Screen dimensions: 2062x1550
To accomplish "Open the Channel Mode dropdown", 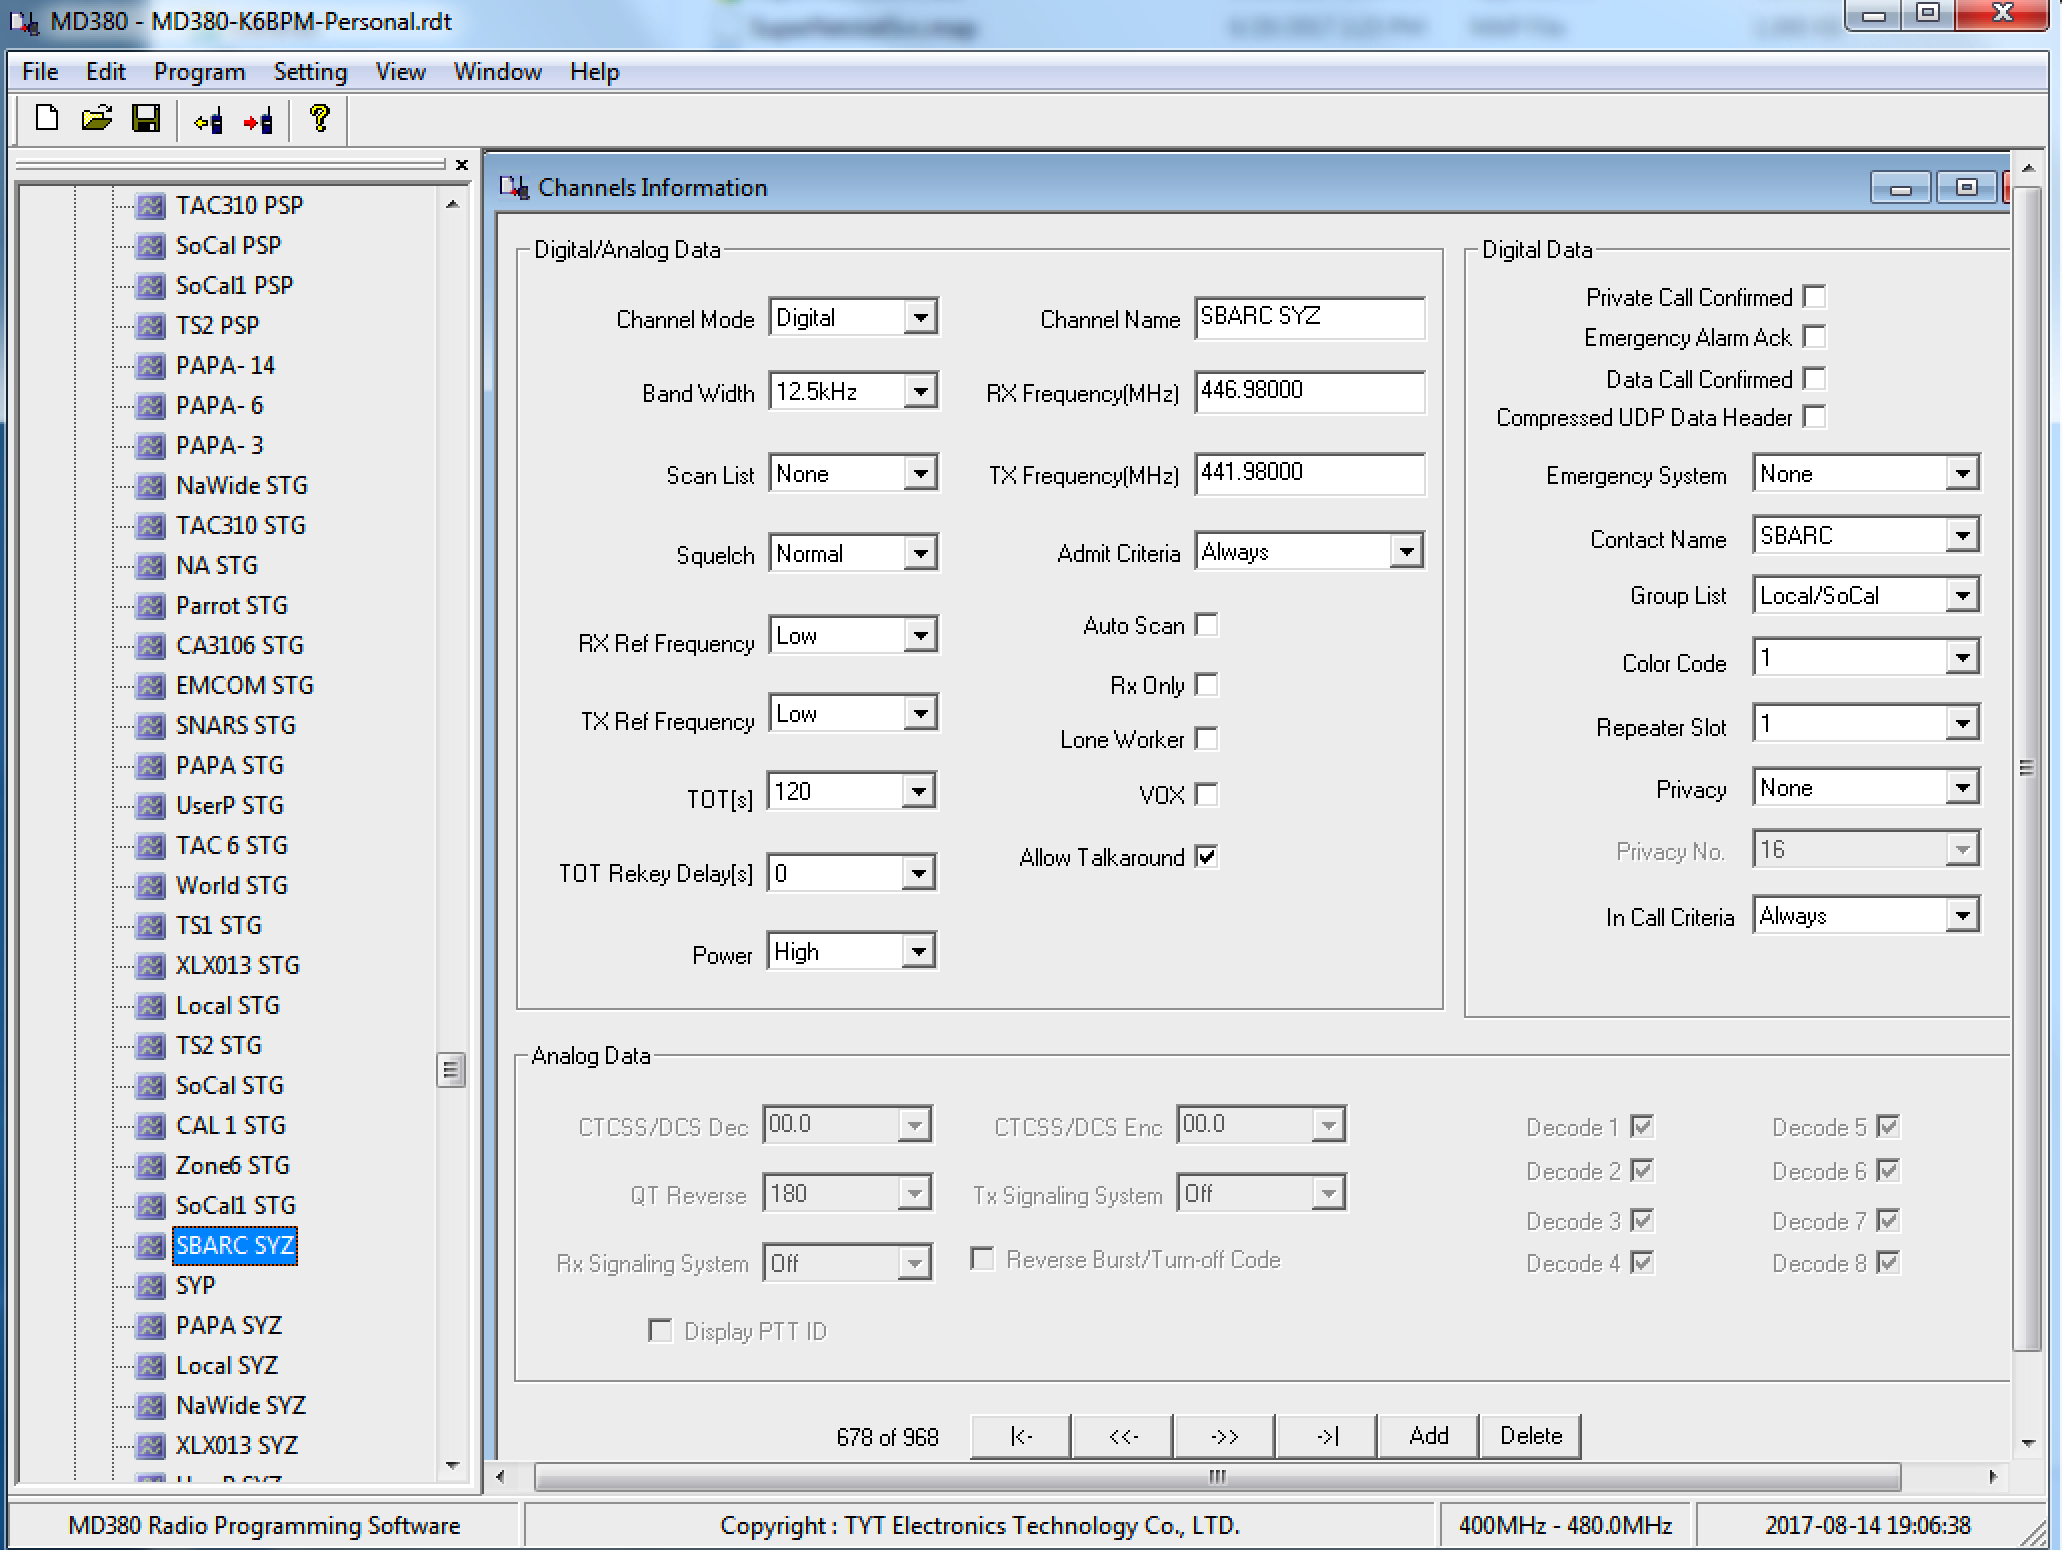I will pyautogui.click(x=920, y=318).
